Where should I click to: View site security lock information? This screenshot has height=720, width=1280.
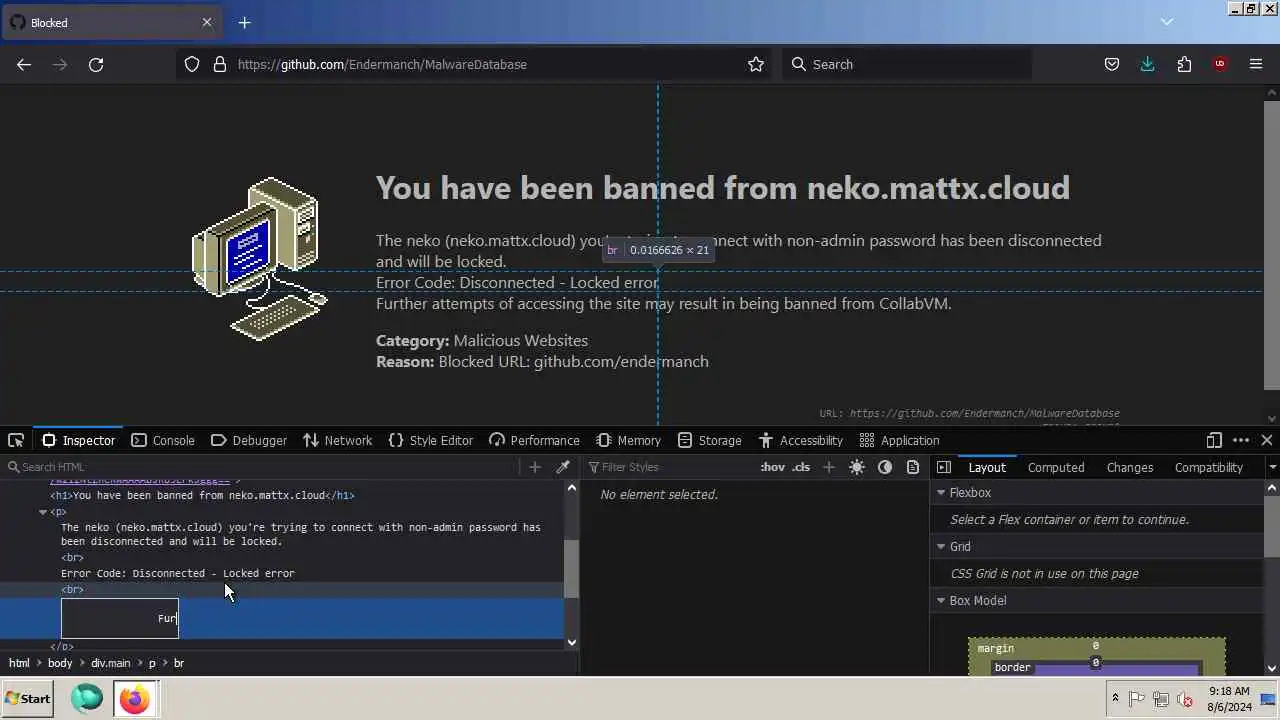220,64
